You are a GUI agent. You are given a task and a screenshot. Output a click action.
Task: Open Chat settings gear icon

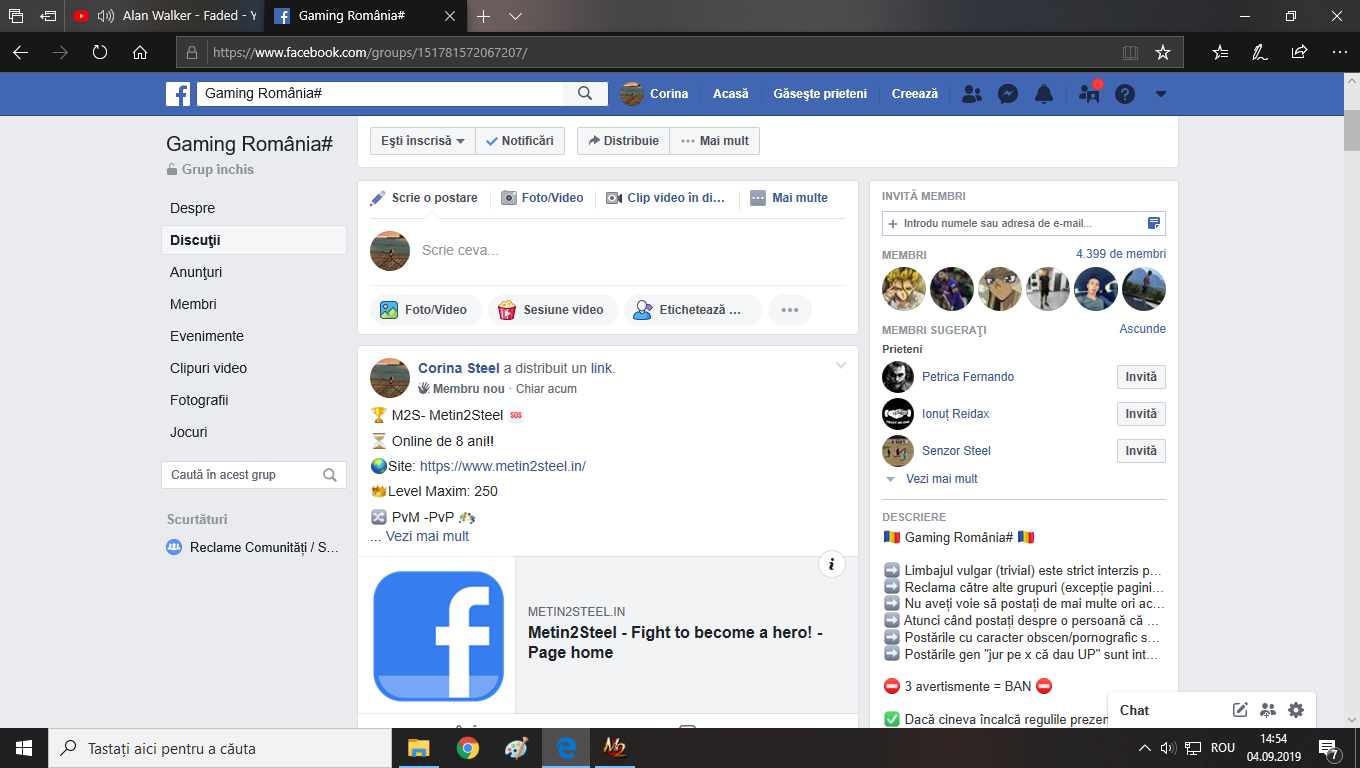click(x=1296, y=710)
